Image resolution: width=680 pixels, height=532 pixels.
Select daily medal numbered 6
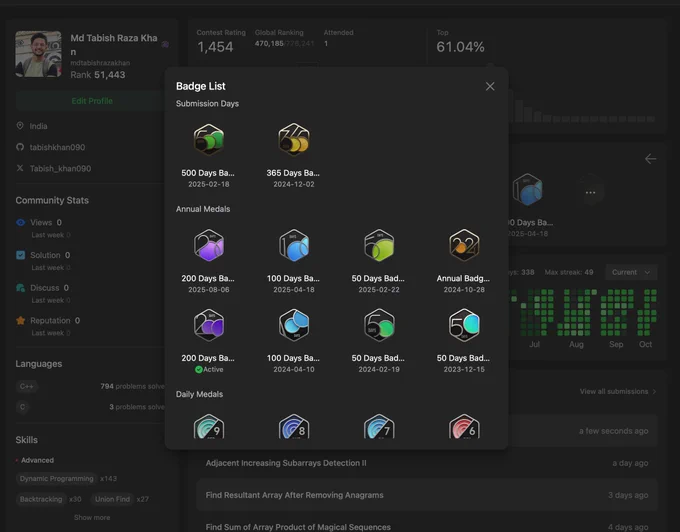(x=464, y=426)
